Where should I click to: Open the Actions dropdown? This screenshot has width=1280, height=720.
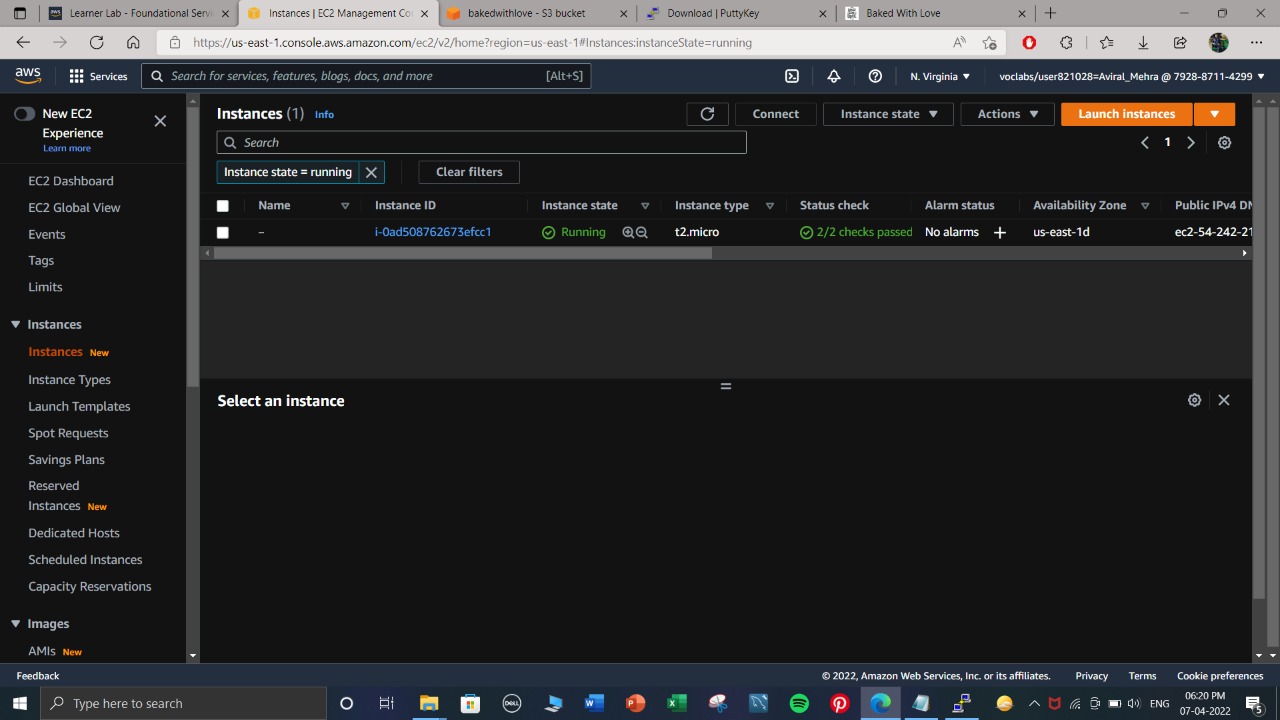point(1008,114)
